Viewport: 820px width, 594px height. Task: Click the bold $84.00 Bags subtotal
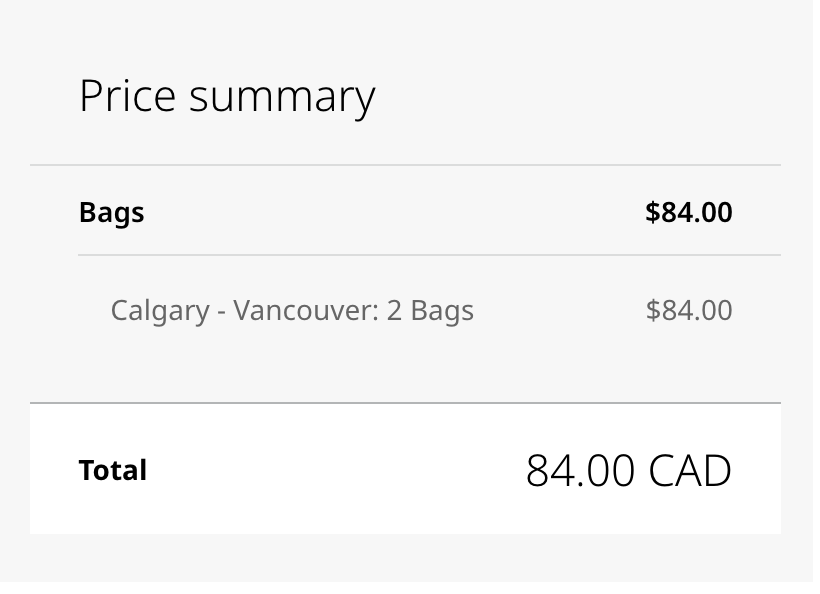click(x=689, y=212)
